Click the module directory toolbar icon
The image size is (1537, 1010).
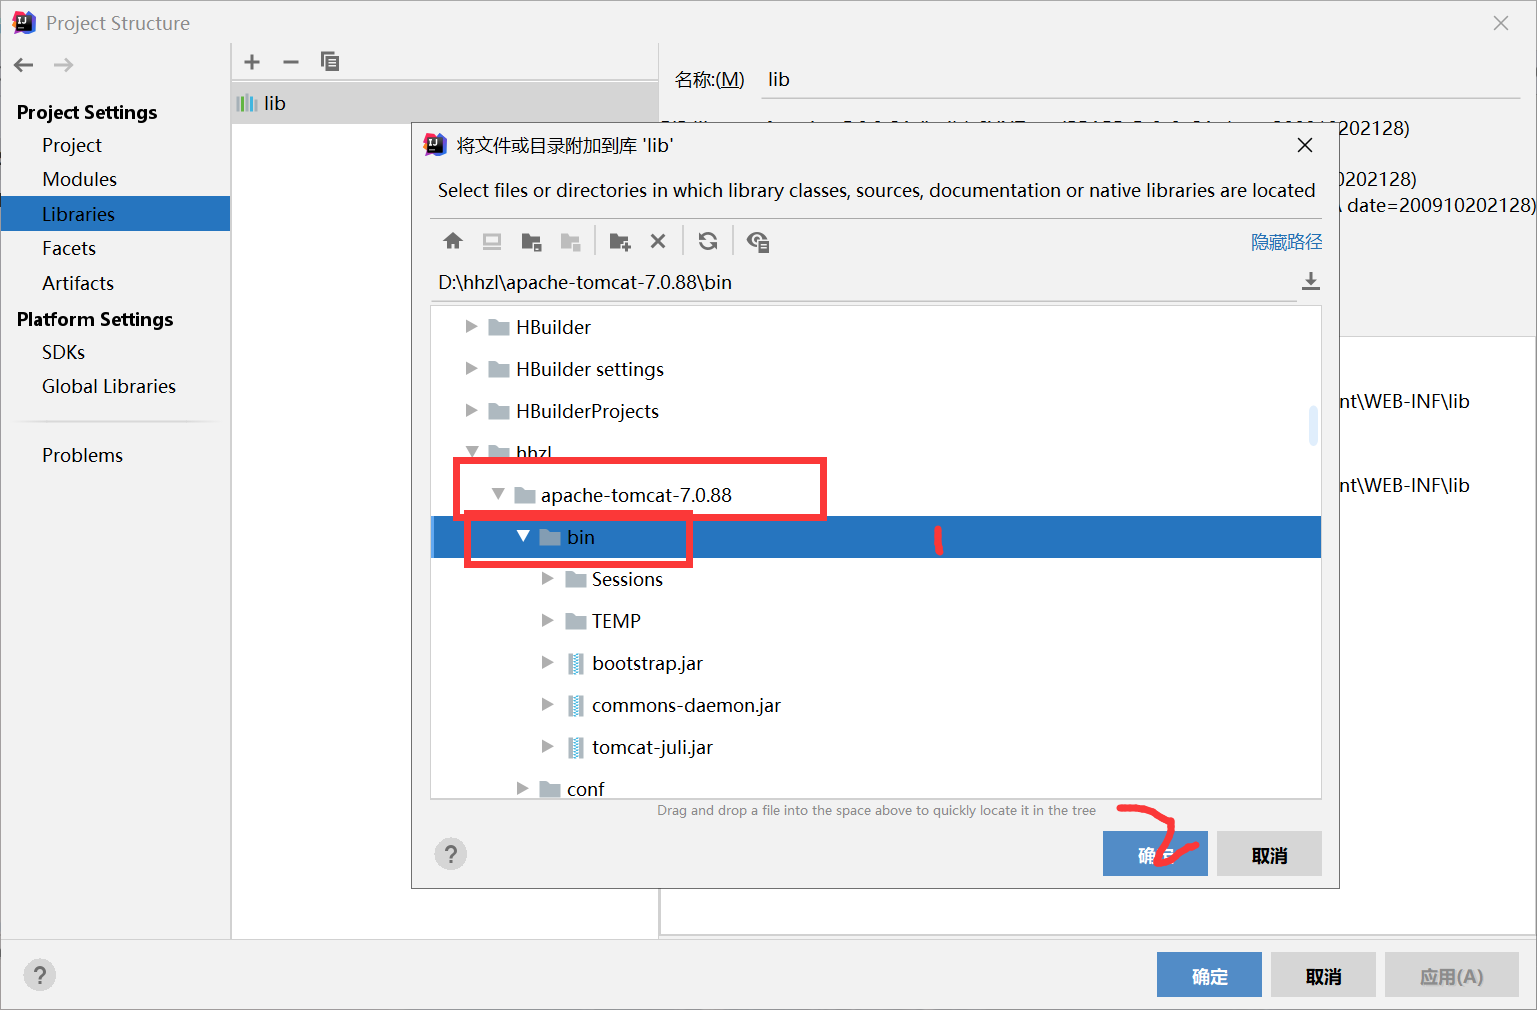point(570,241)
